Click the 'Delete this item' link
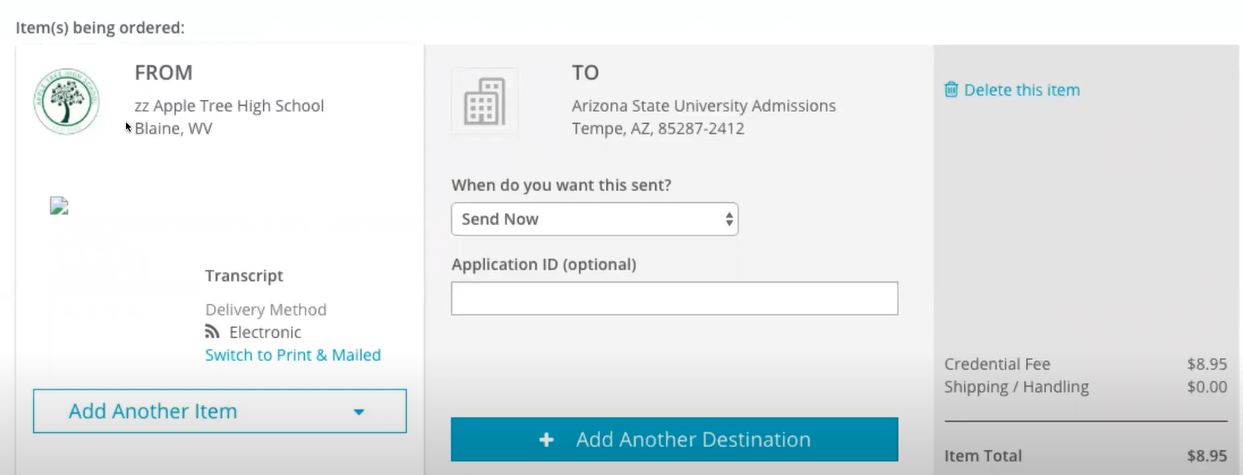The image size is (1243, 475). click(1021, 90)
